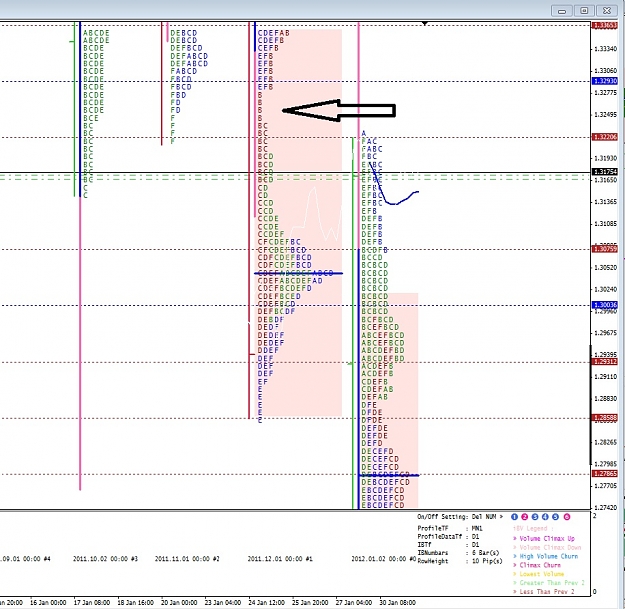
Task: Select the Greater Than Prev 2 legend entry
Action: point(548,583)
